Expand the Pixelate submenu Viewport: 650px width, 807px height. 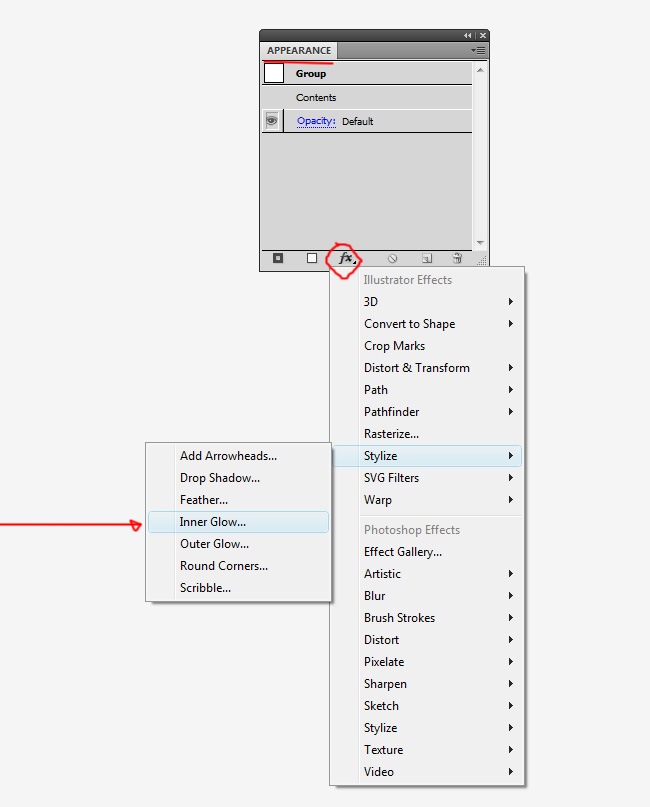[427, 662]
